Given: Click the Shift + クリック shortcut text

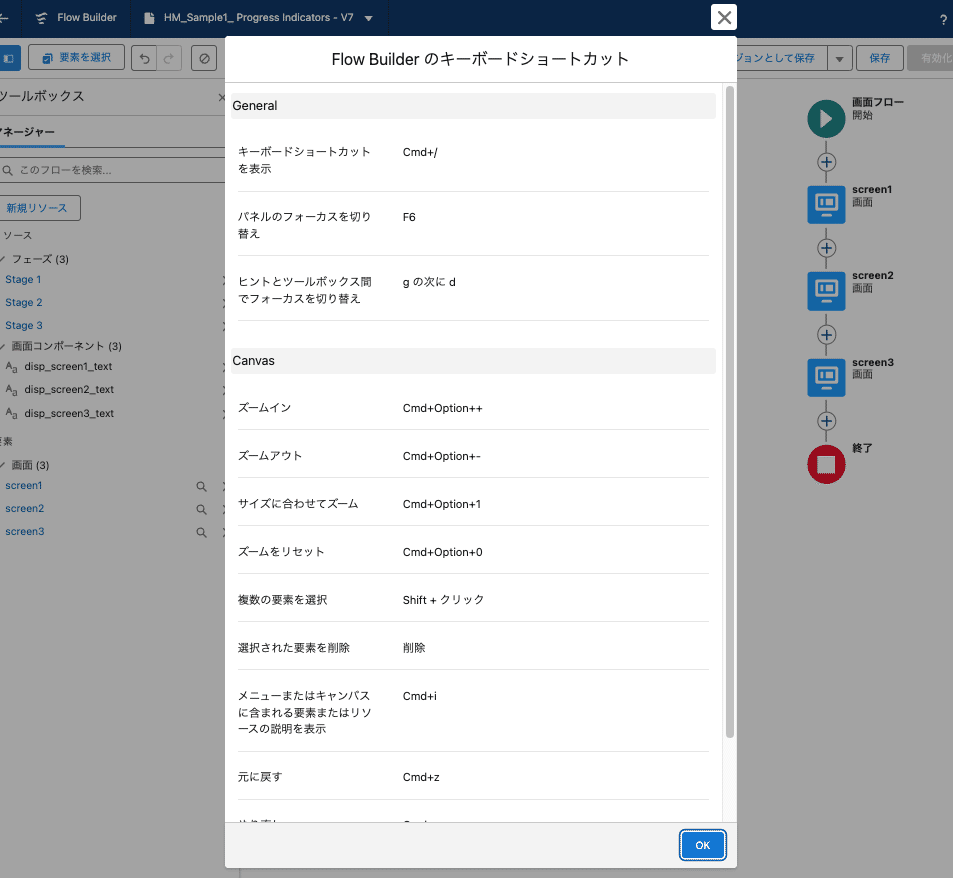Looking at the screenshot, I should click(x=443, y=600).
